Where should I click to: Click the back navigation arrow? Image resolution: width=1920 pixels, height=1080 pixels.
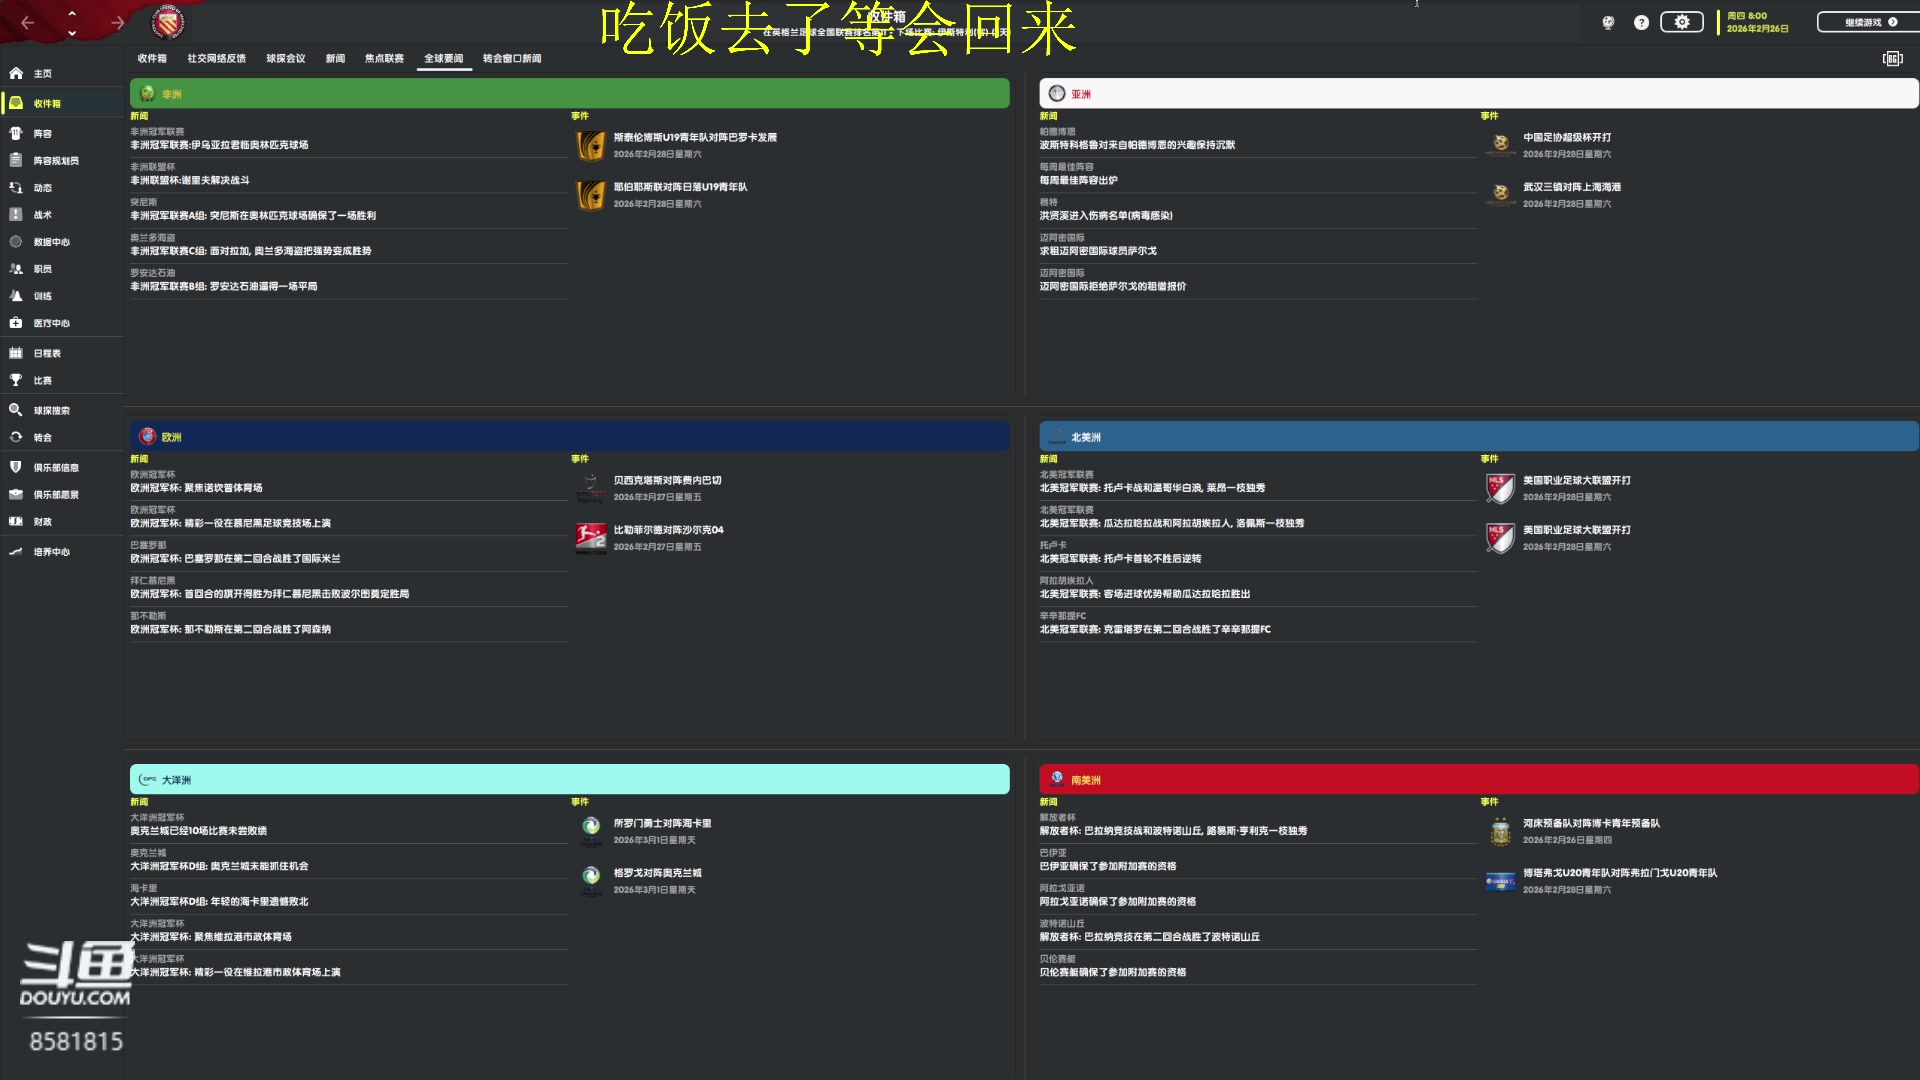point(27,22)
